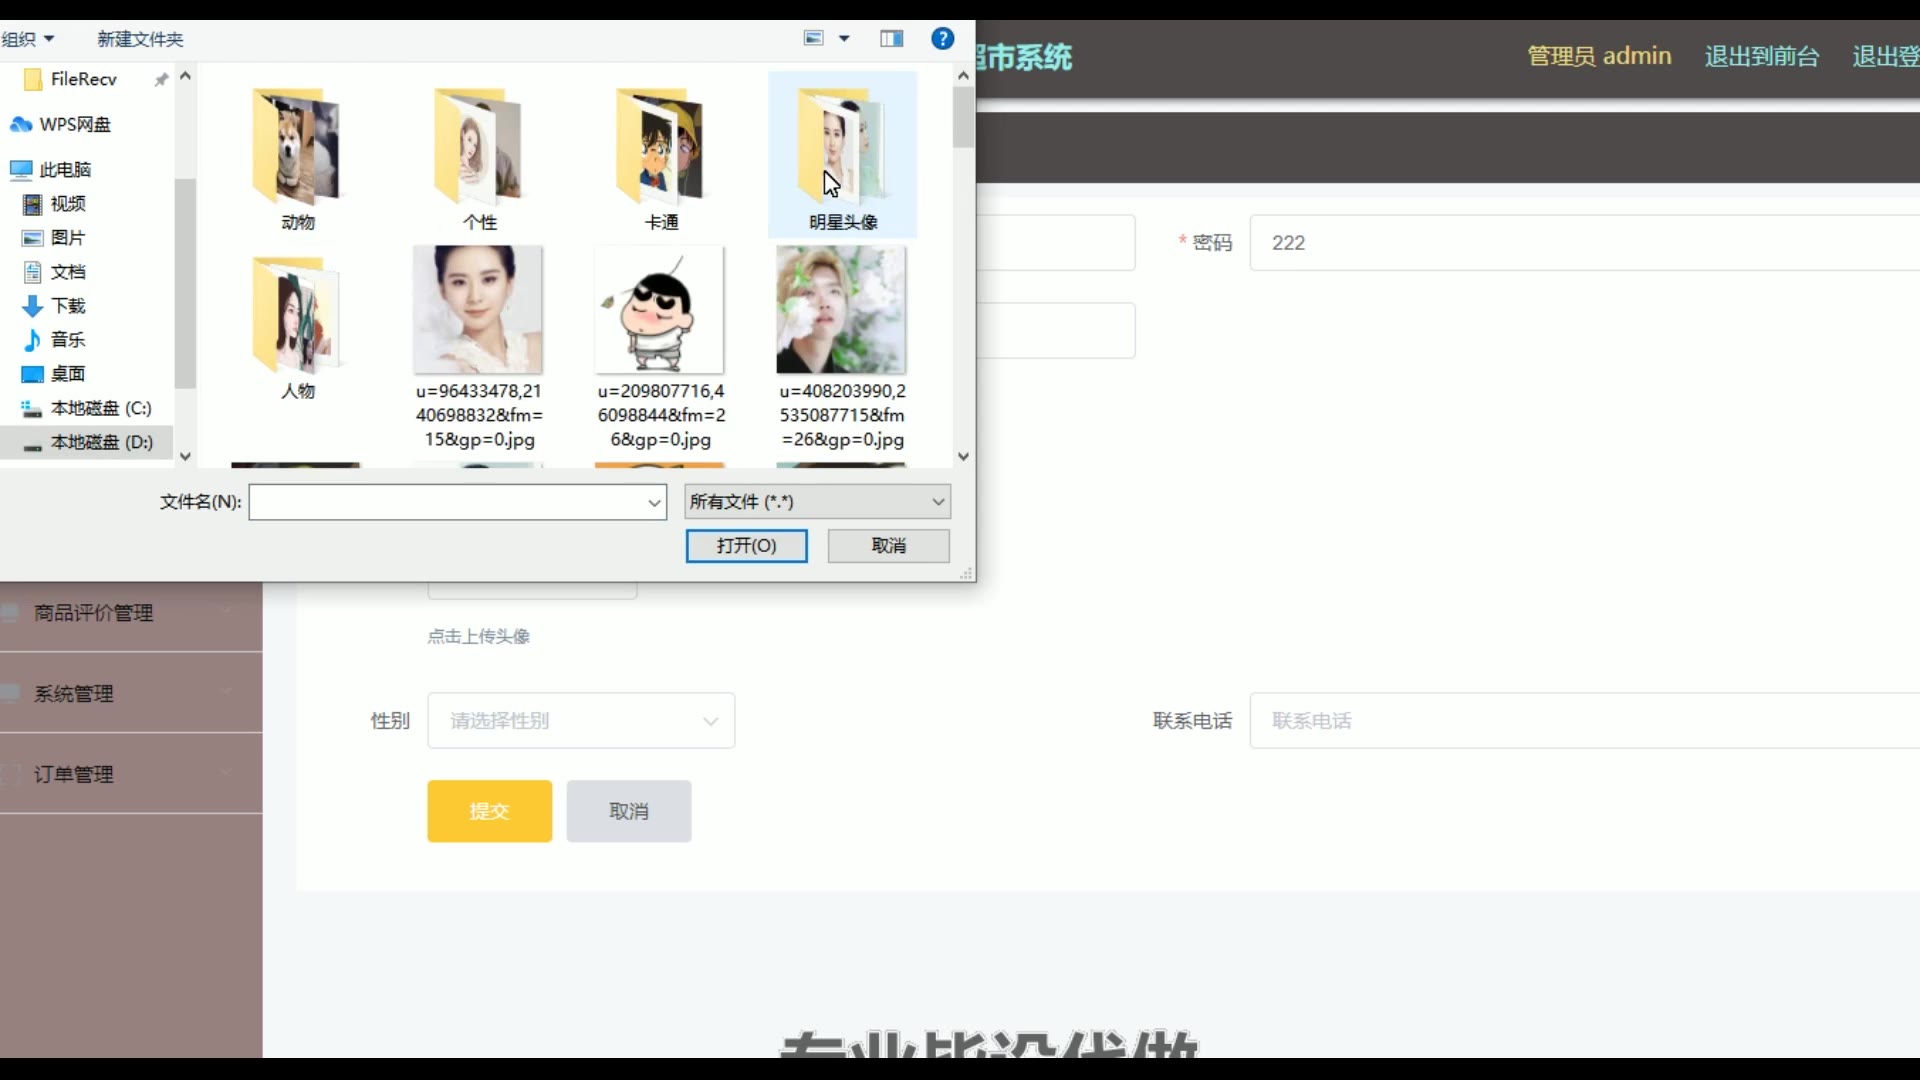Go to 本地磁盘 (C:) drive
Screen dimensions: 1920x1080
(x=100, y=408)
